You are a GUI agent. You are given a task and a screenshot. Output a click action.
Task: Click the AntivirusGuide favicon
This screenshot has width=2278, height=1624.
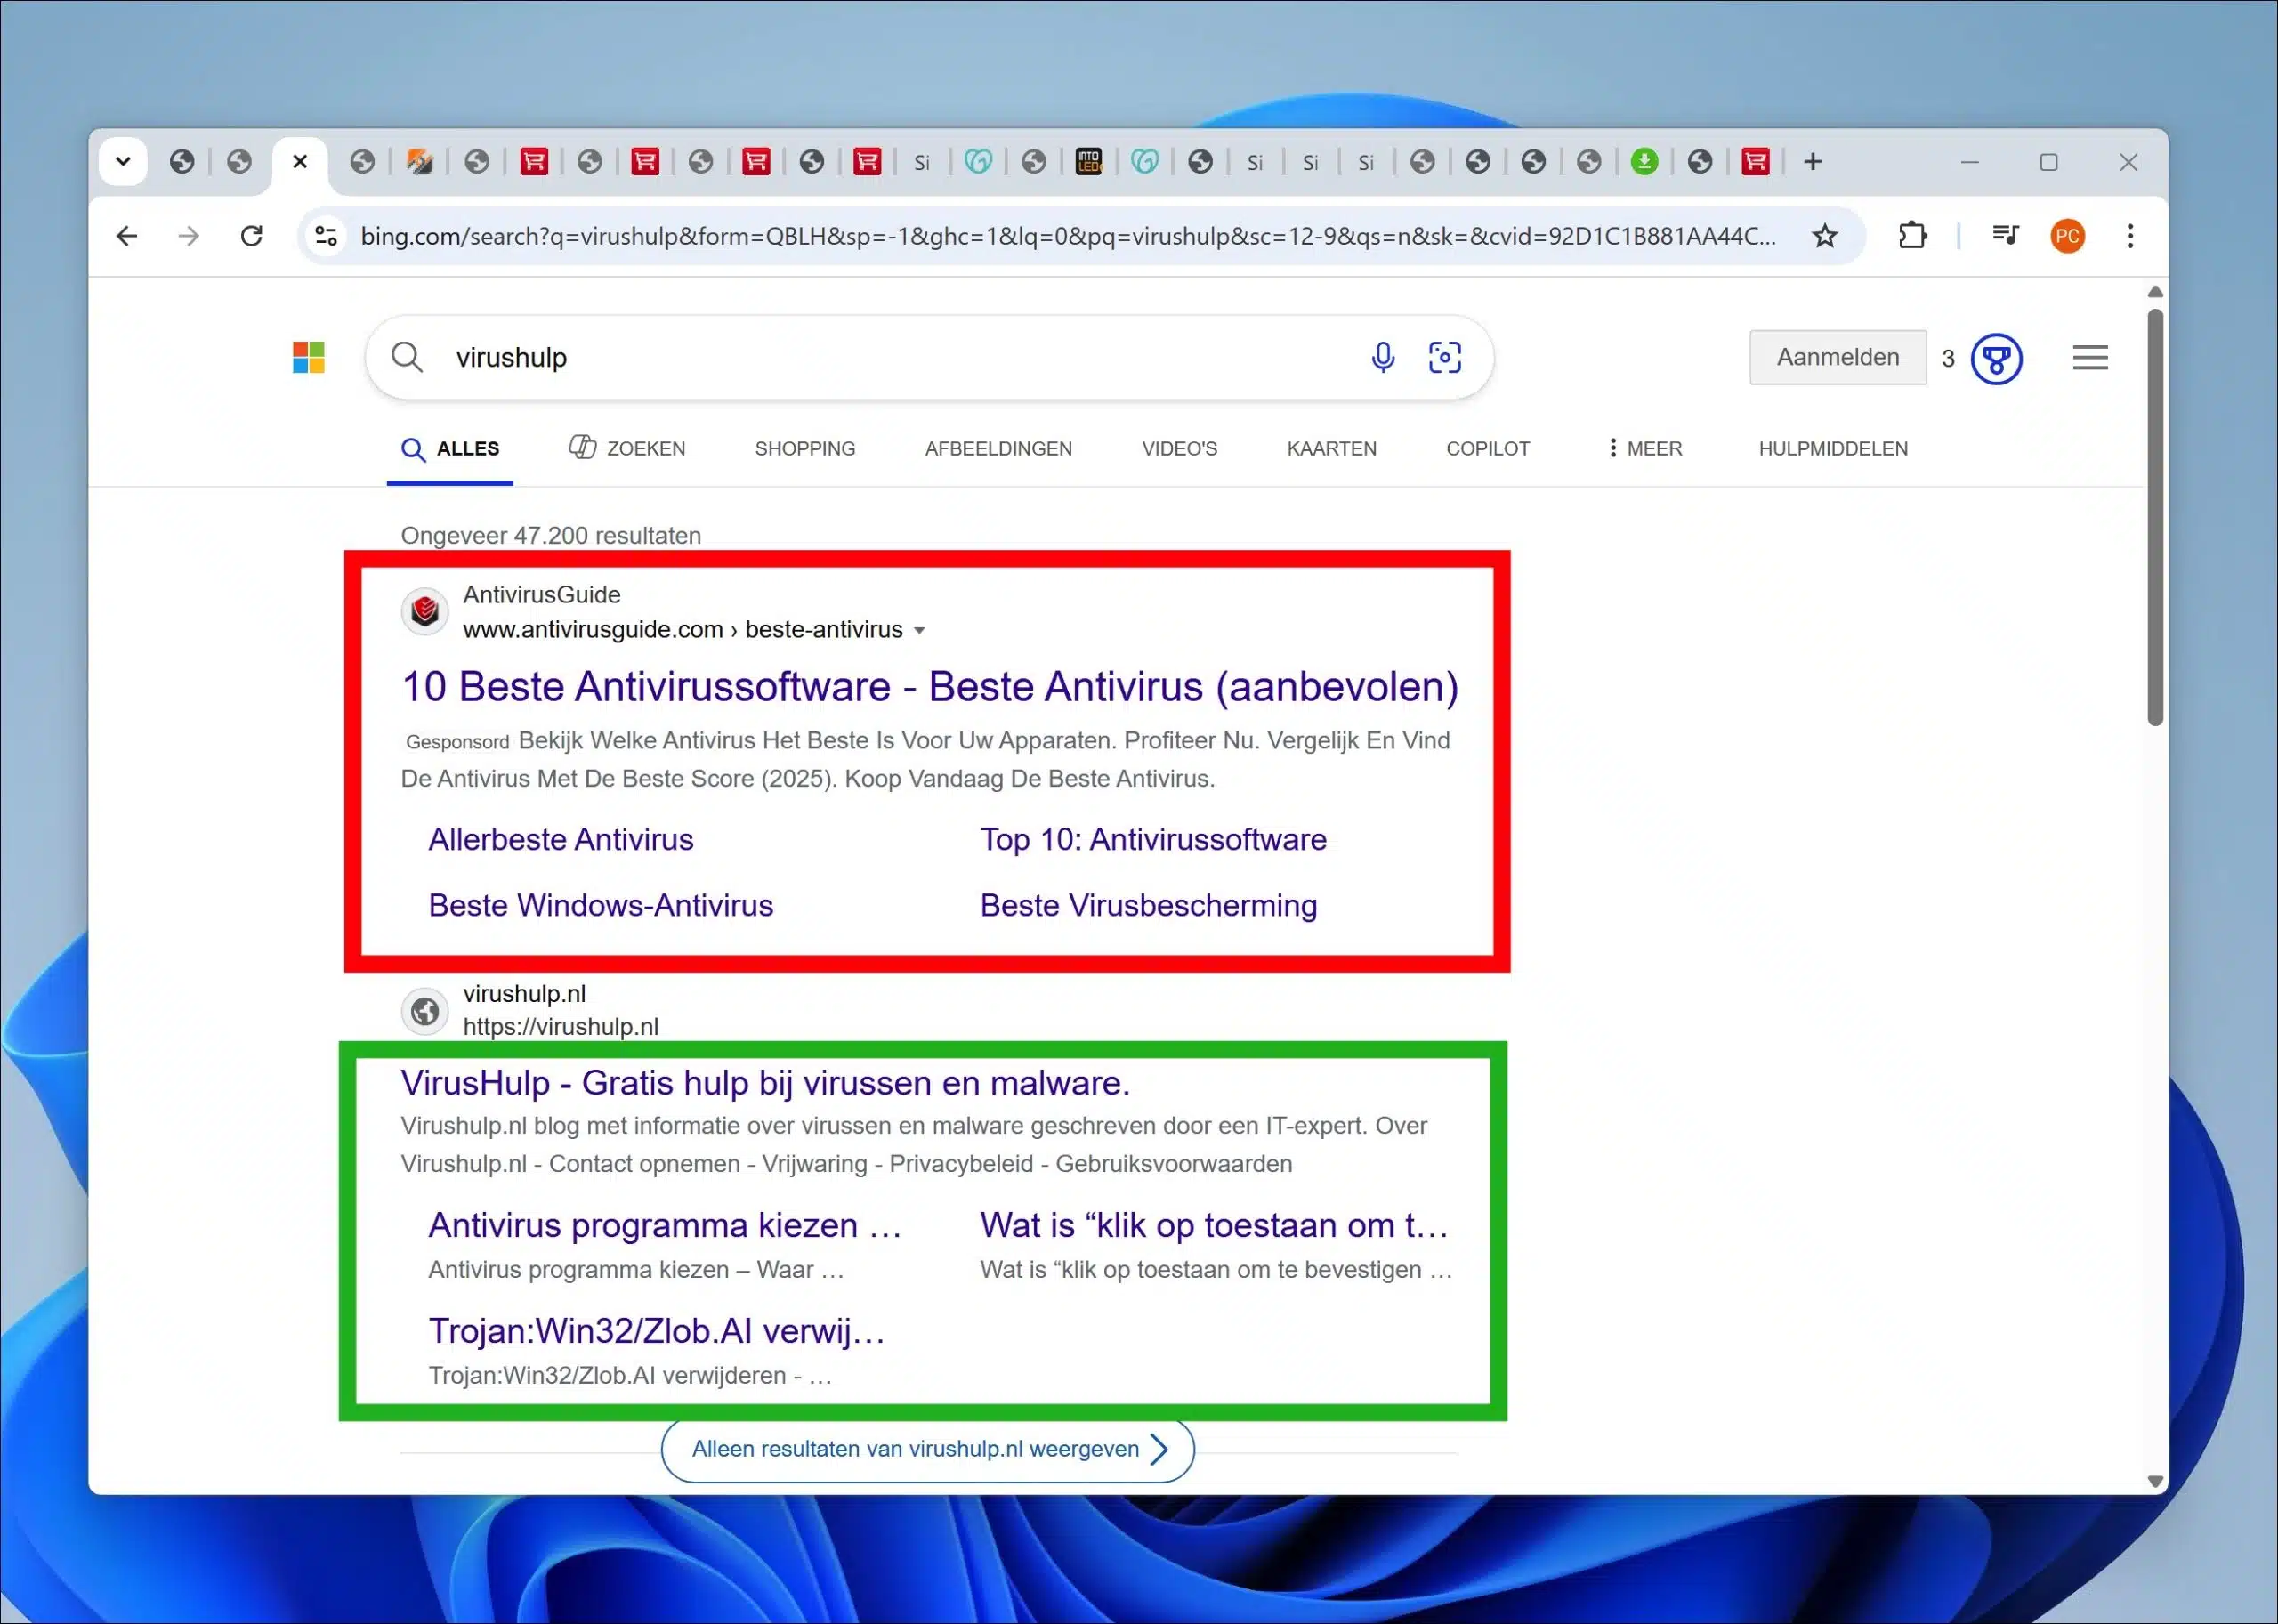pos(425,611)
